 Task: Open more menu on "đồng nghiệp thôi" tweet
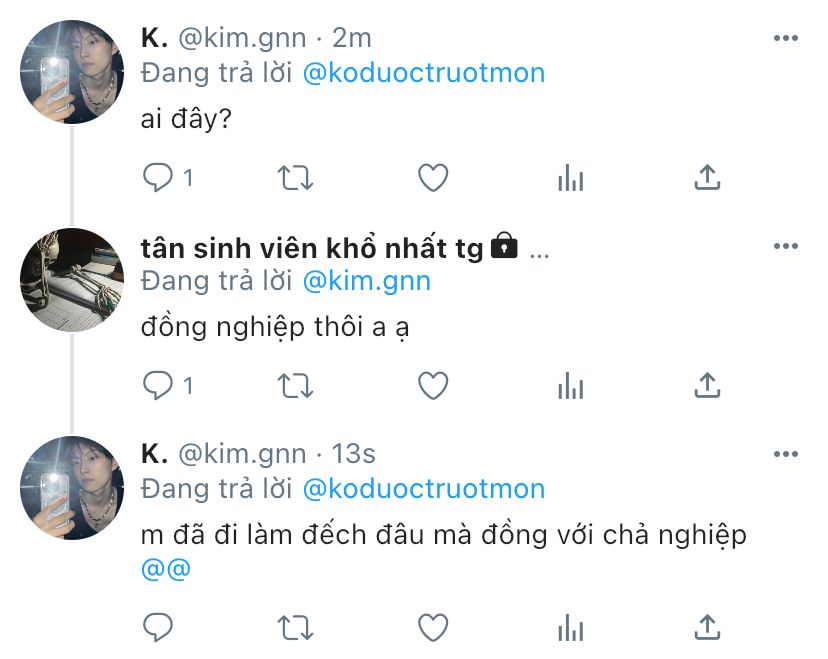pos(786,246)
